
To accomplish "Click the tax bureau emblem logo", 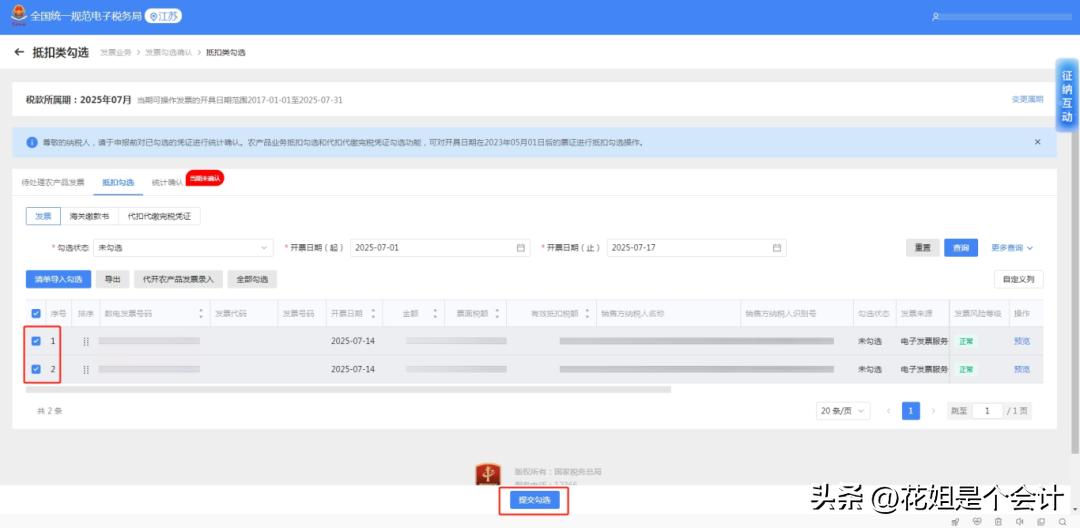I will tap(18, 15).
